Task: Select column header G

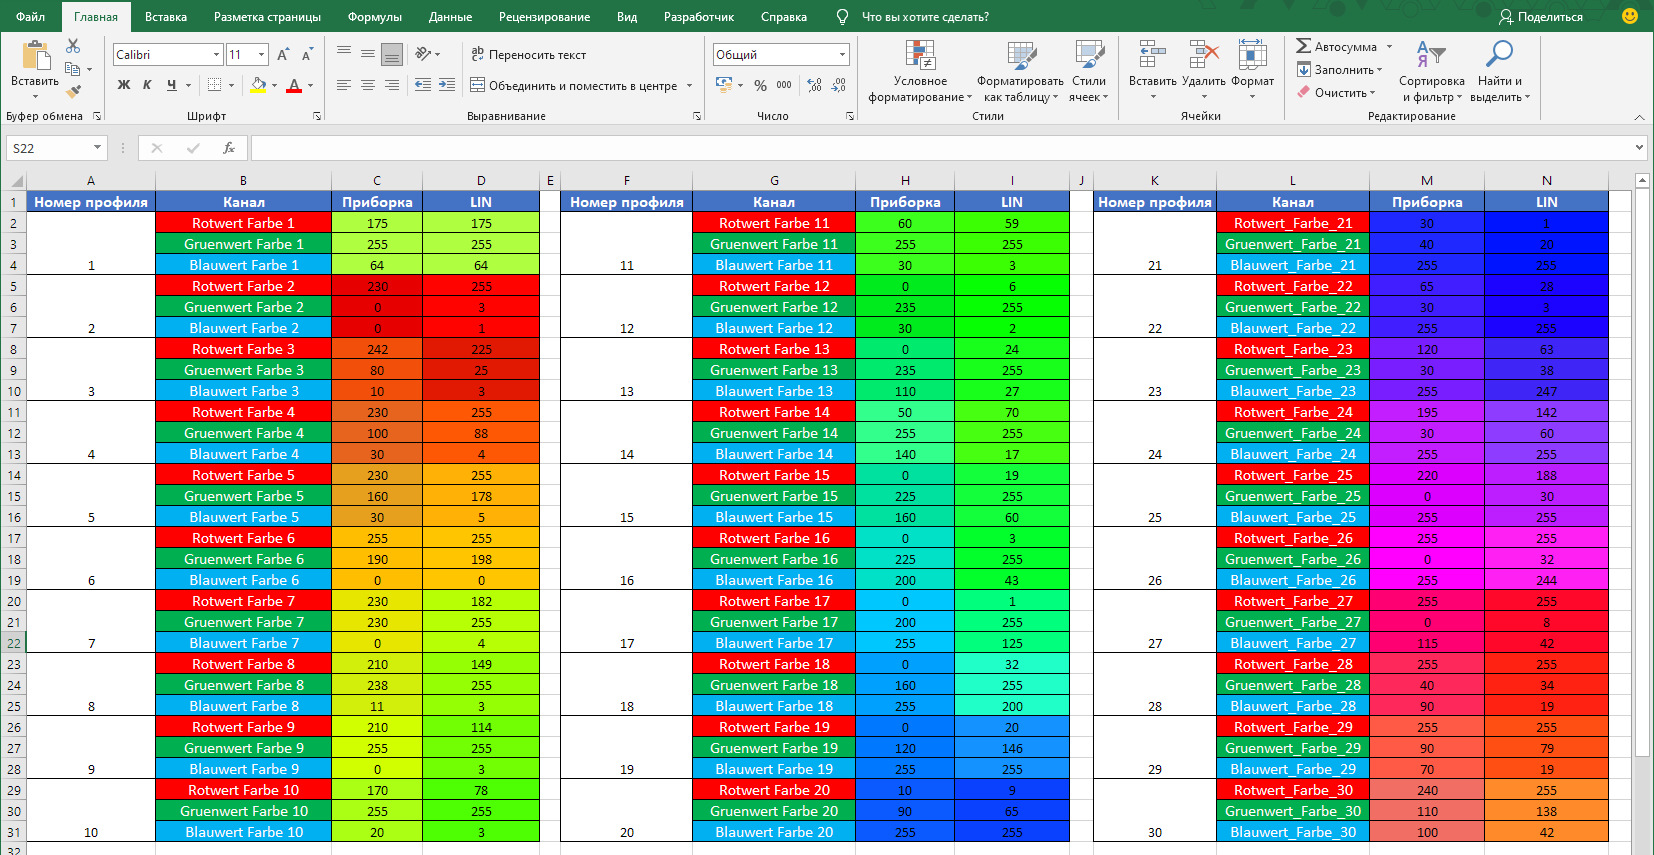Action: tap(774, 181)
